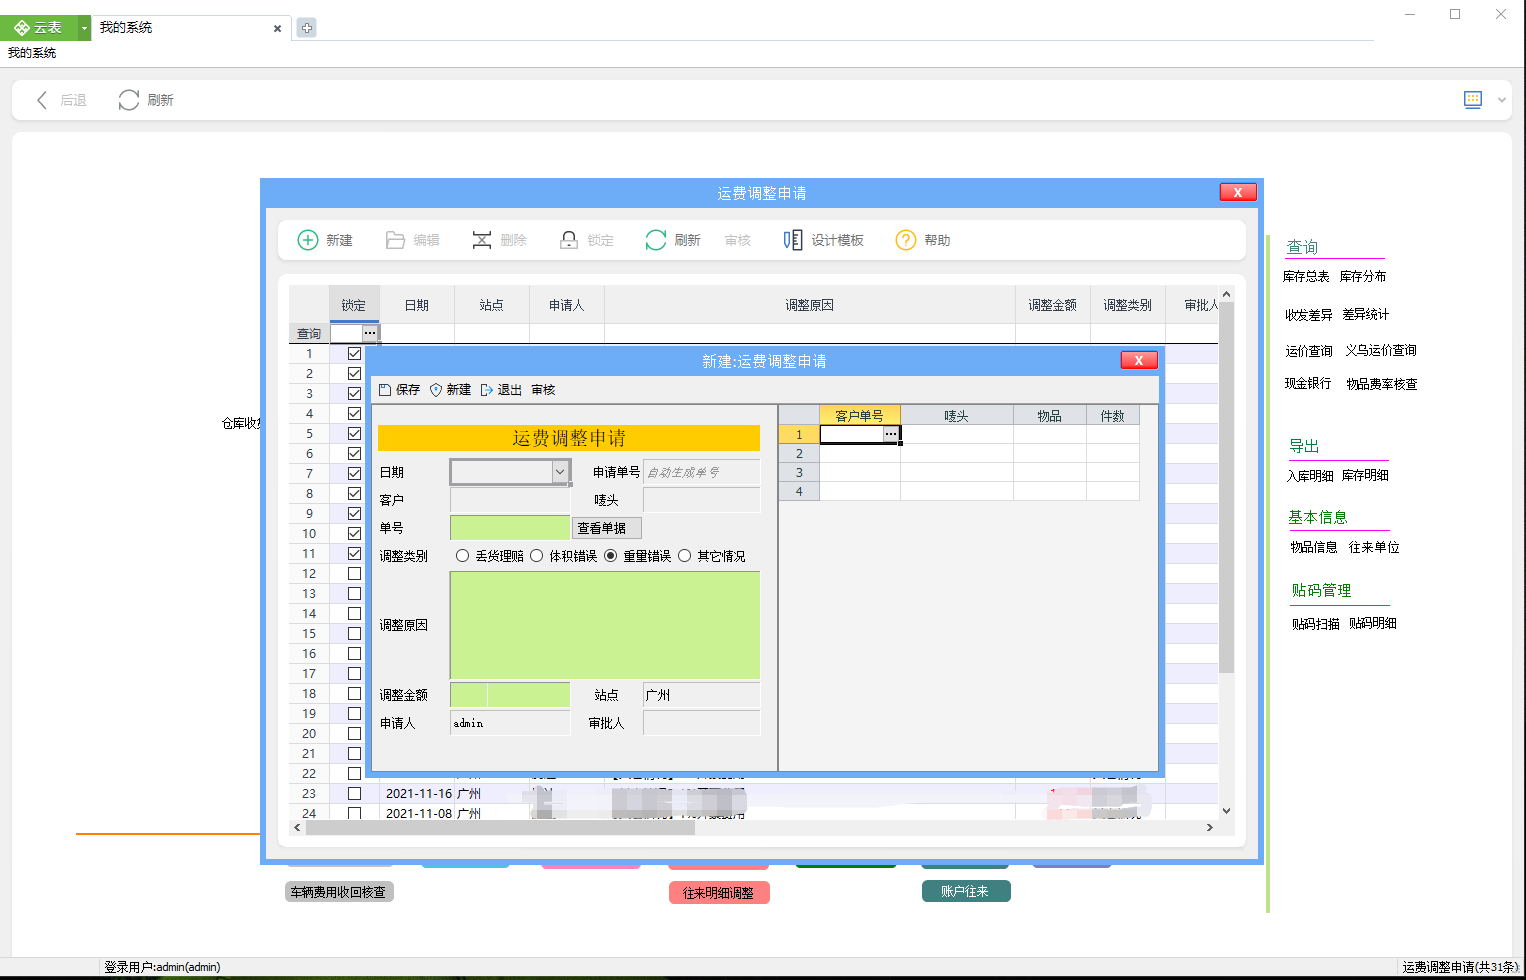Screen dimensions: 1526x980
Task: Open the 现金银行 link
Action: (1308, 383)
